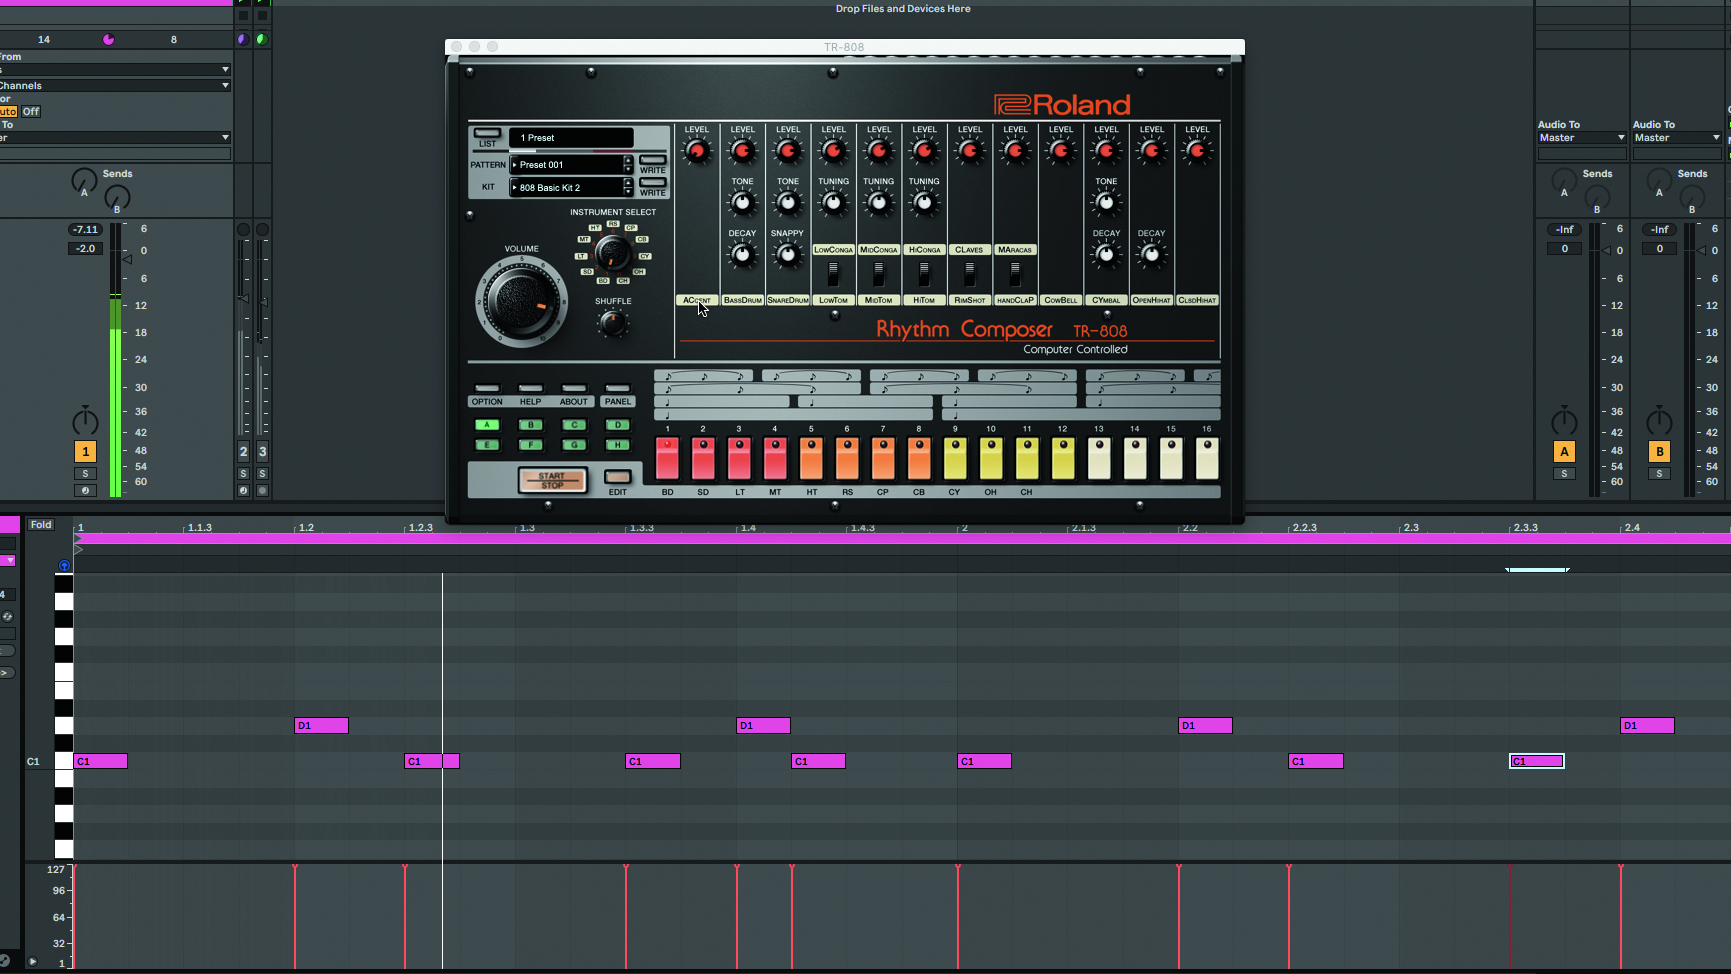Click step button 5 on the sequencer
1731x974 pixels.
coord(811,458)
